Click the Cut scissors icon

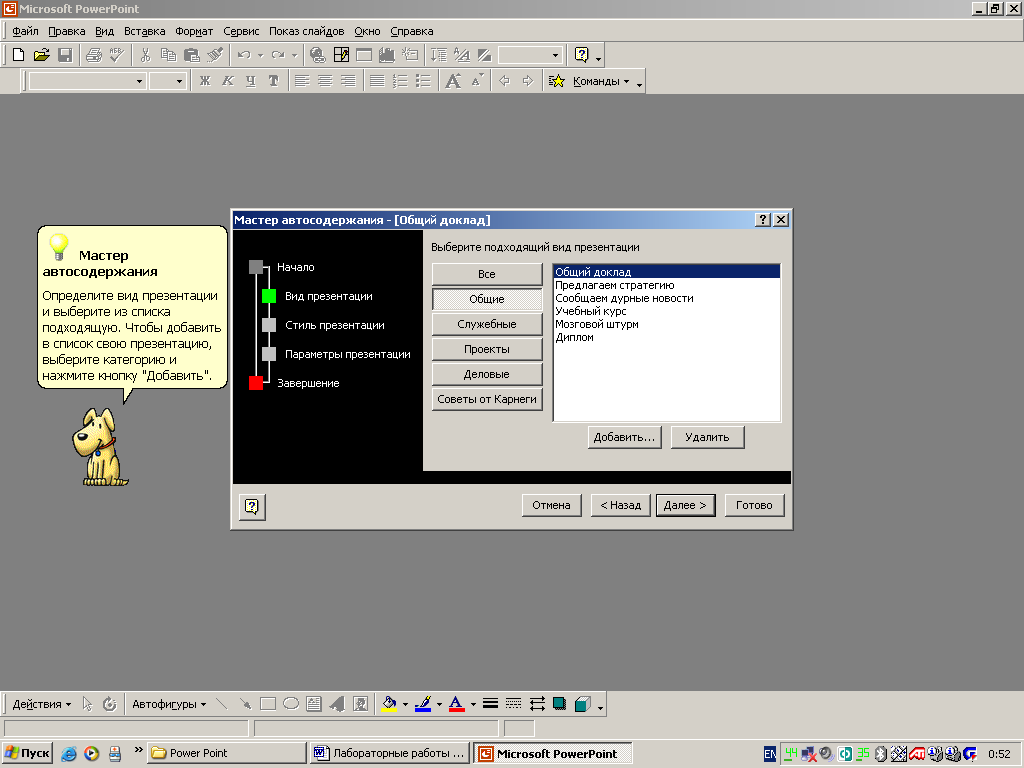[145, 55]
